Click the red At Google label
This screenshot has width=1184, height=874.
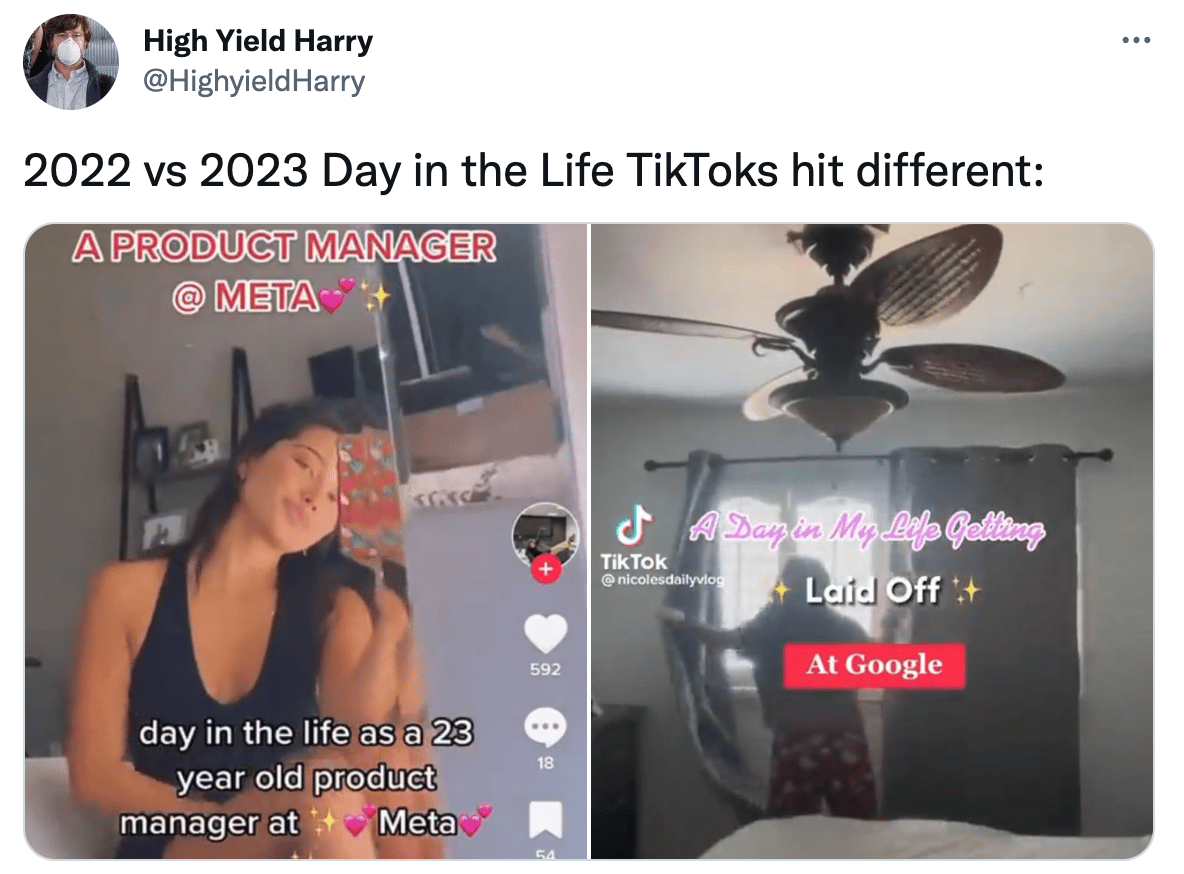pos(874,665)
